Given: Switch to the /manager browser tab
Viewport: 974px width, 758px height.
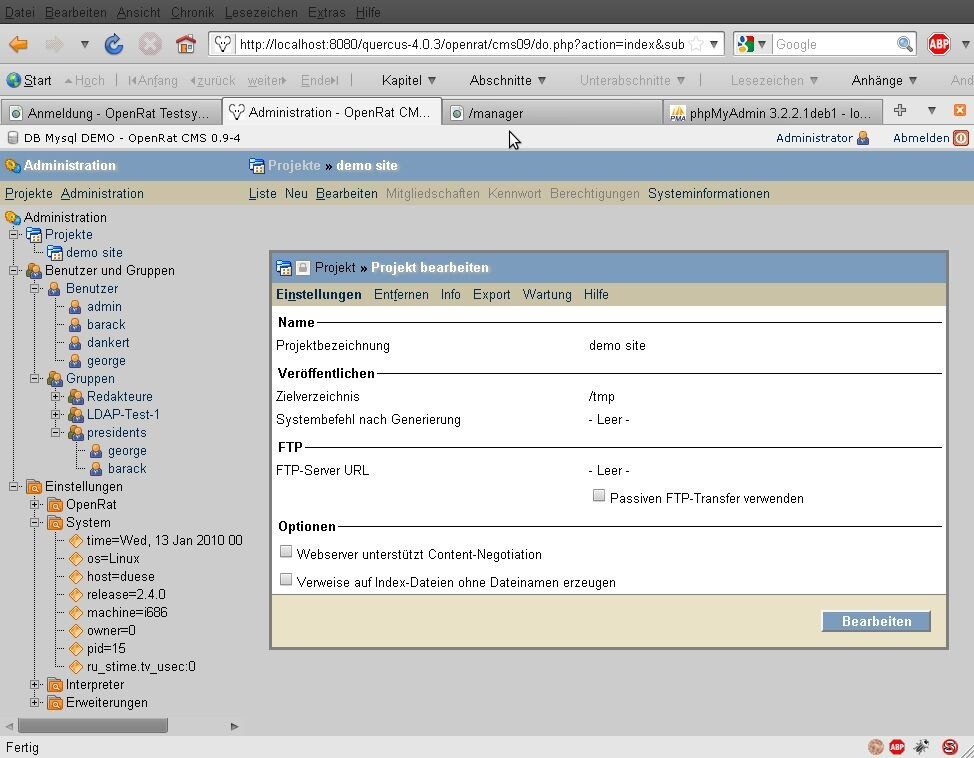Looking at the screenshot, I should (552, 113).
